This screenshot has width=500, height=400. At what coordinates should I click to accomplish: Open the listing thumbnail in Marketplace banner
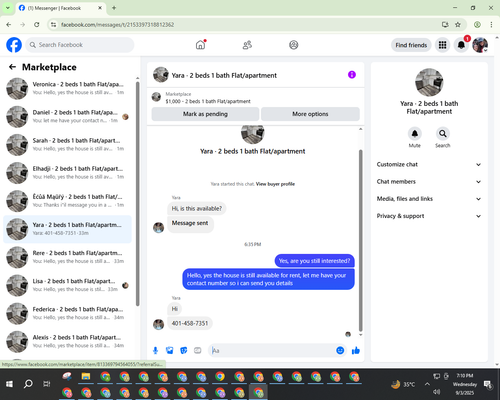[156, 97]
